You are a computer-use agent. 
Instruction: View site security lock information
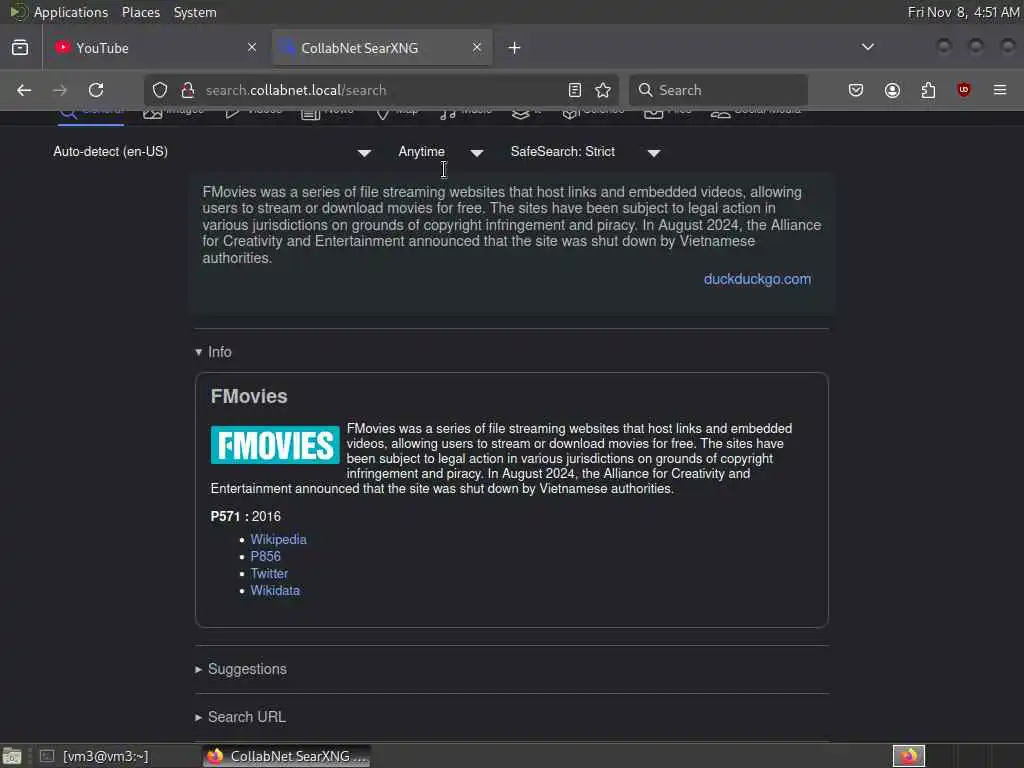(x=188, y=90)
